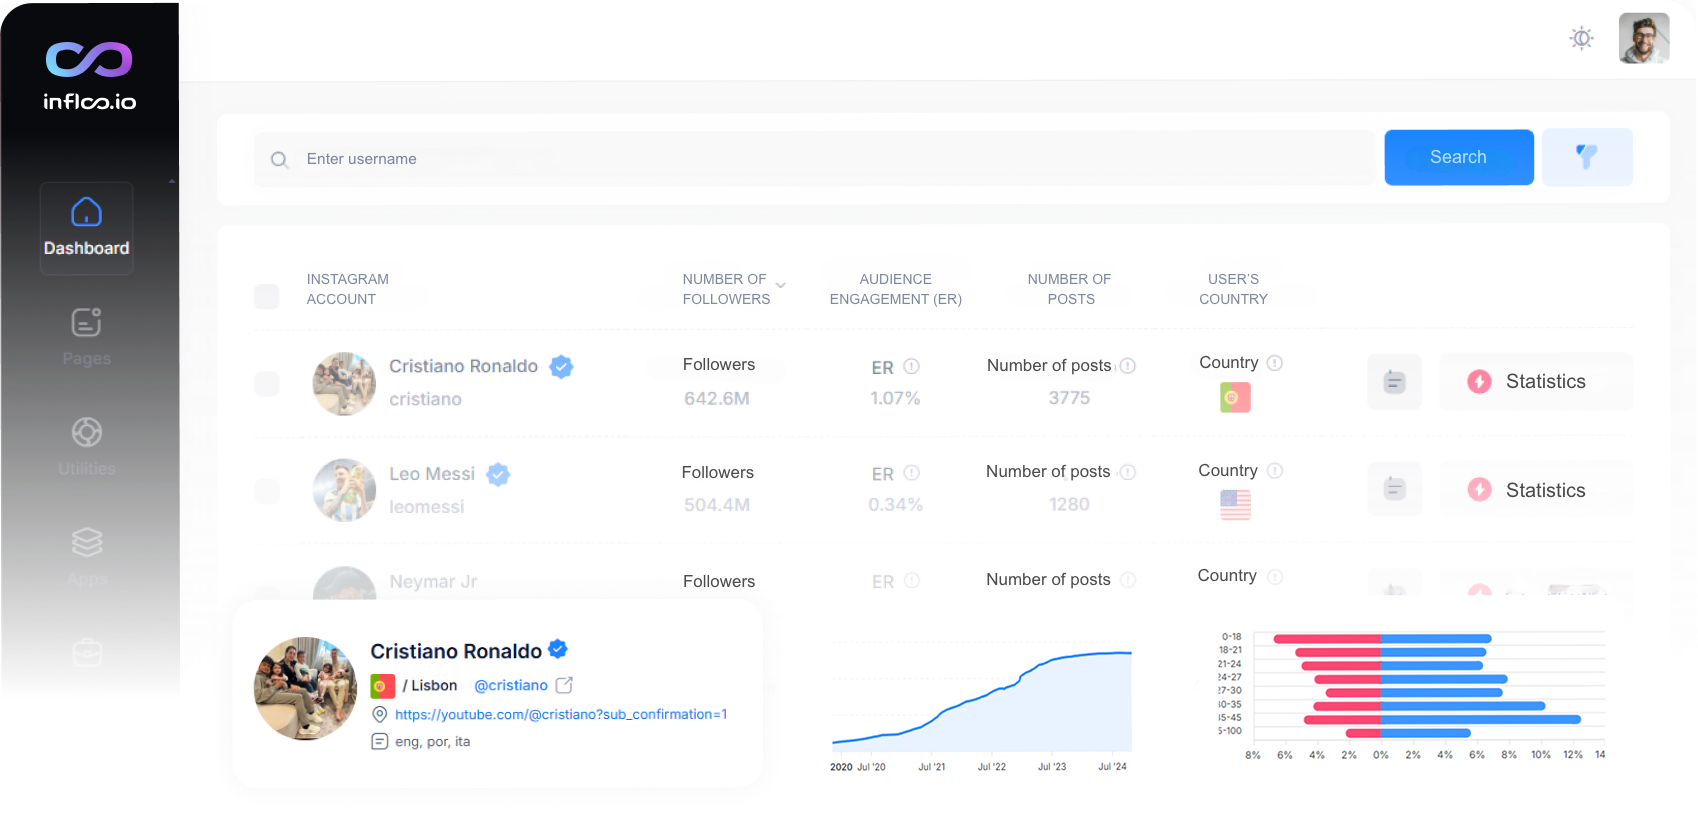Go to Pages in the sidebar
The width and height of the screenshot is (1698, 821).
87,337
